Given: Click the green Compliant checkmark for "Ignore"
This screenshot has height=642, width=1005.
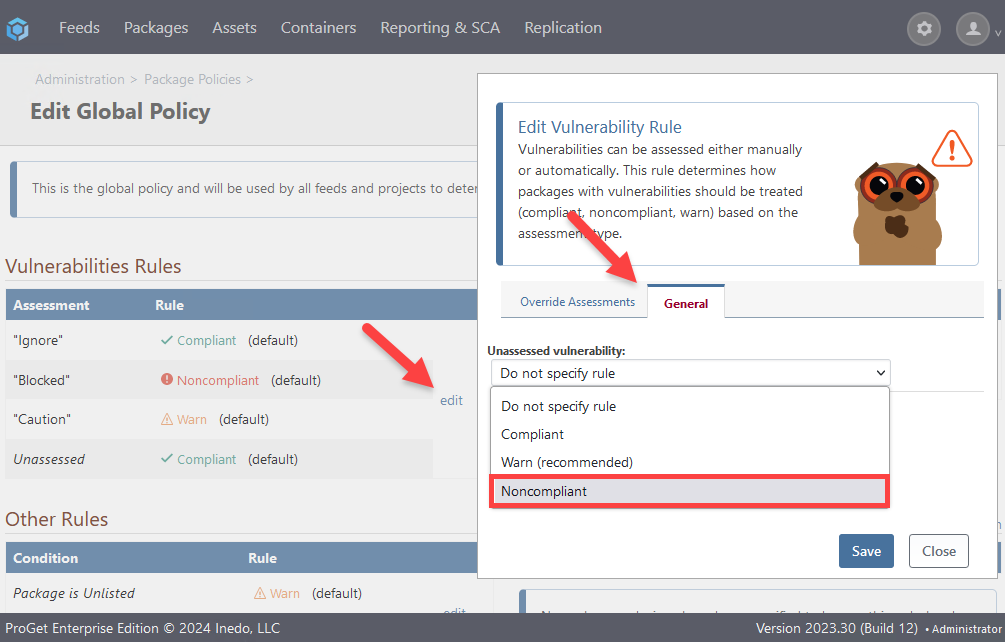Looking at the screenshot, I should [x=167, y=341].
